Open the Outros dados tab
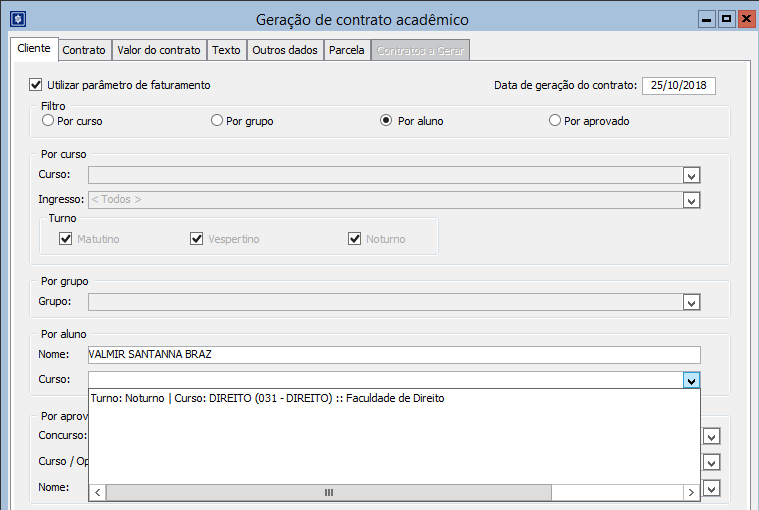Image resolution: width=759 pixels, height=510 pixels. click(284, 50)
